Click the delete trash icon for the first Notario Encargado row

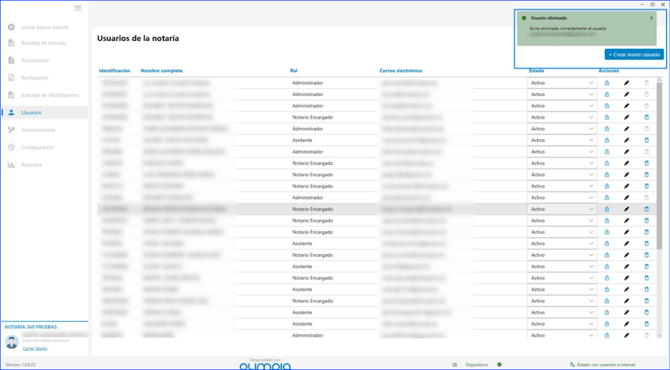(x=646, y=117)
